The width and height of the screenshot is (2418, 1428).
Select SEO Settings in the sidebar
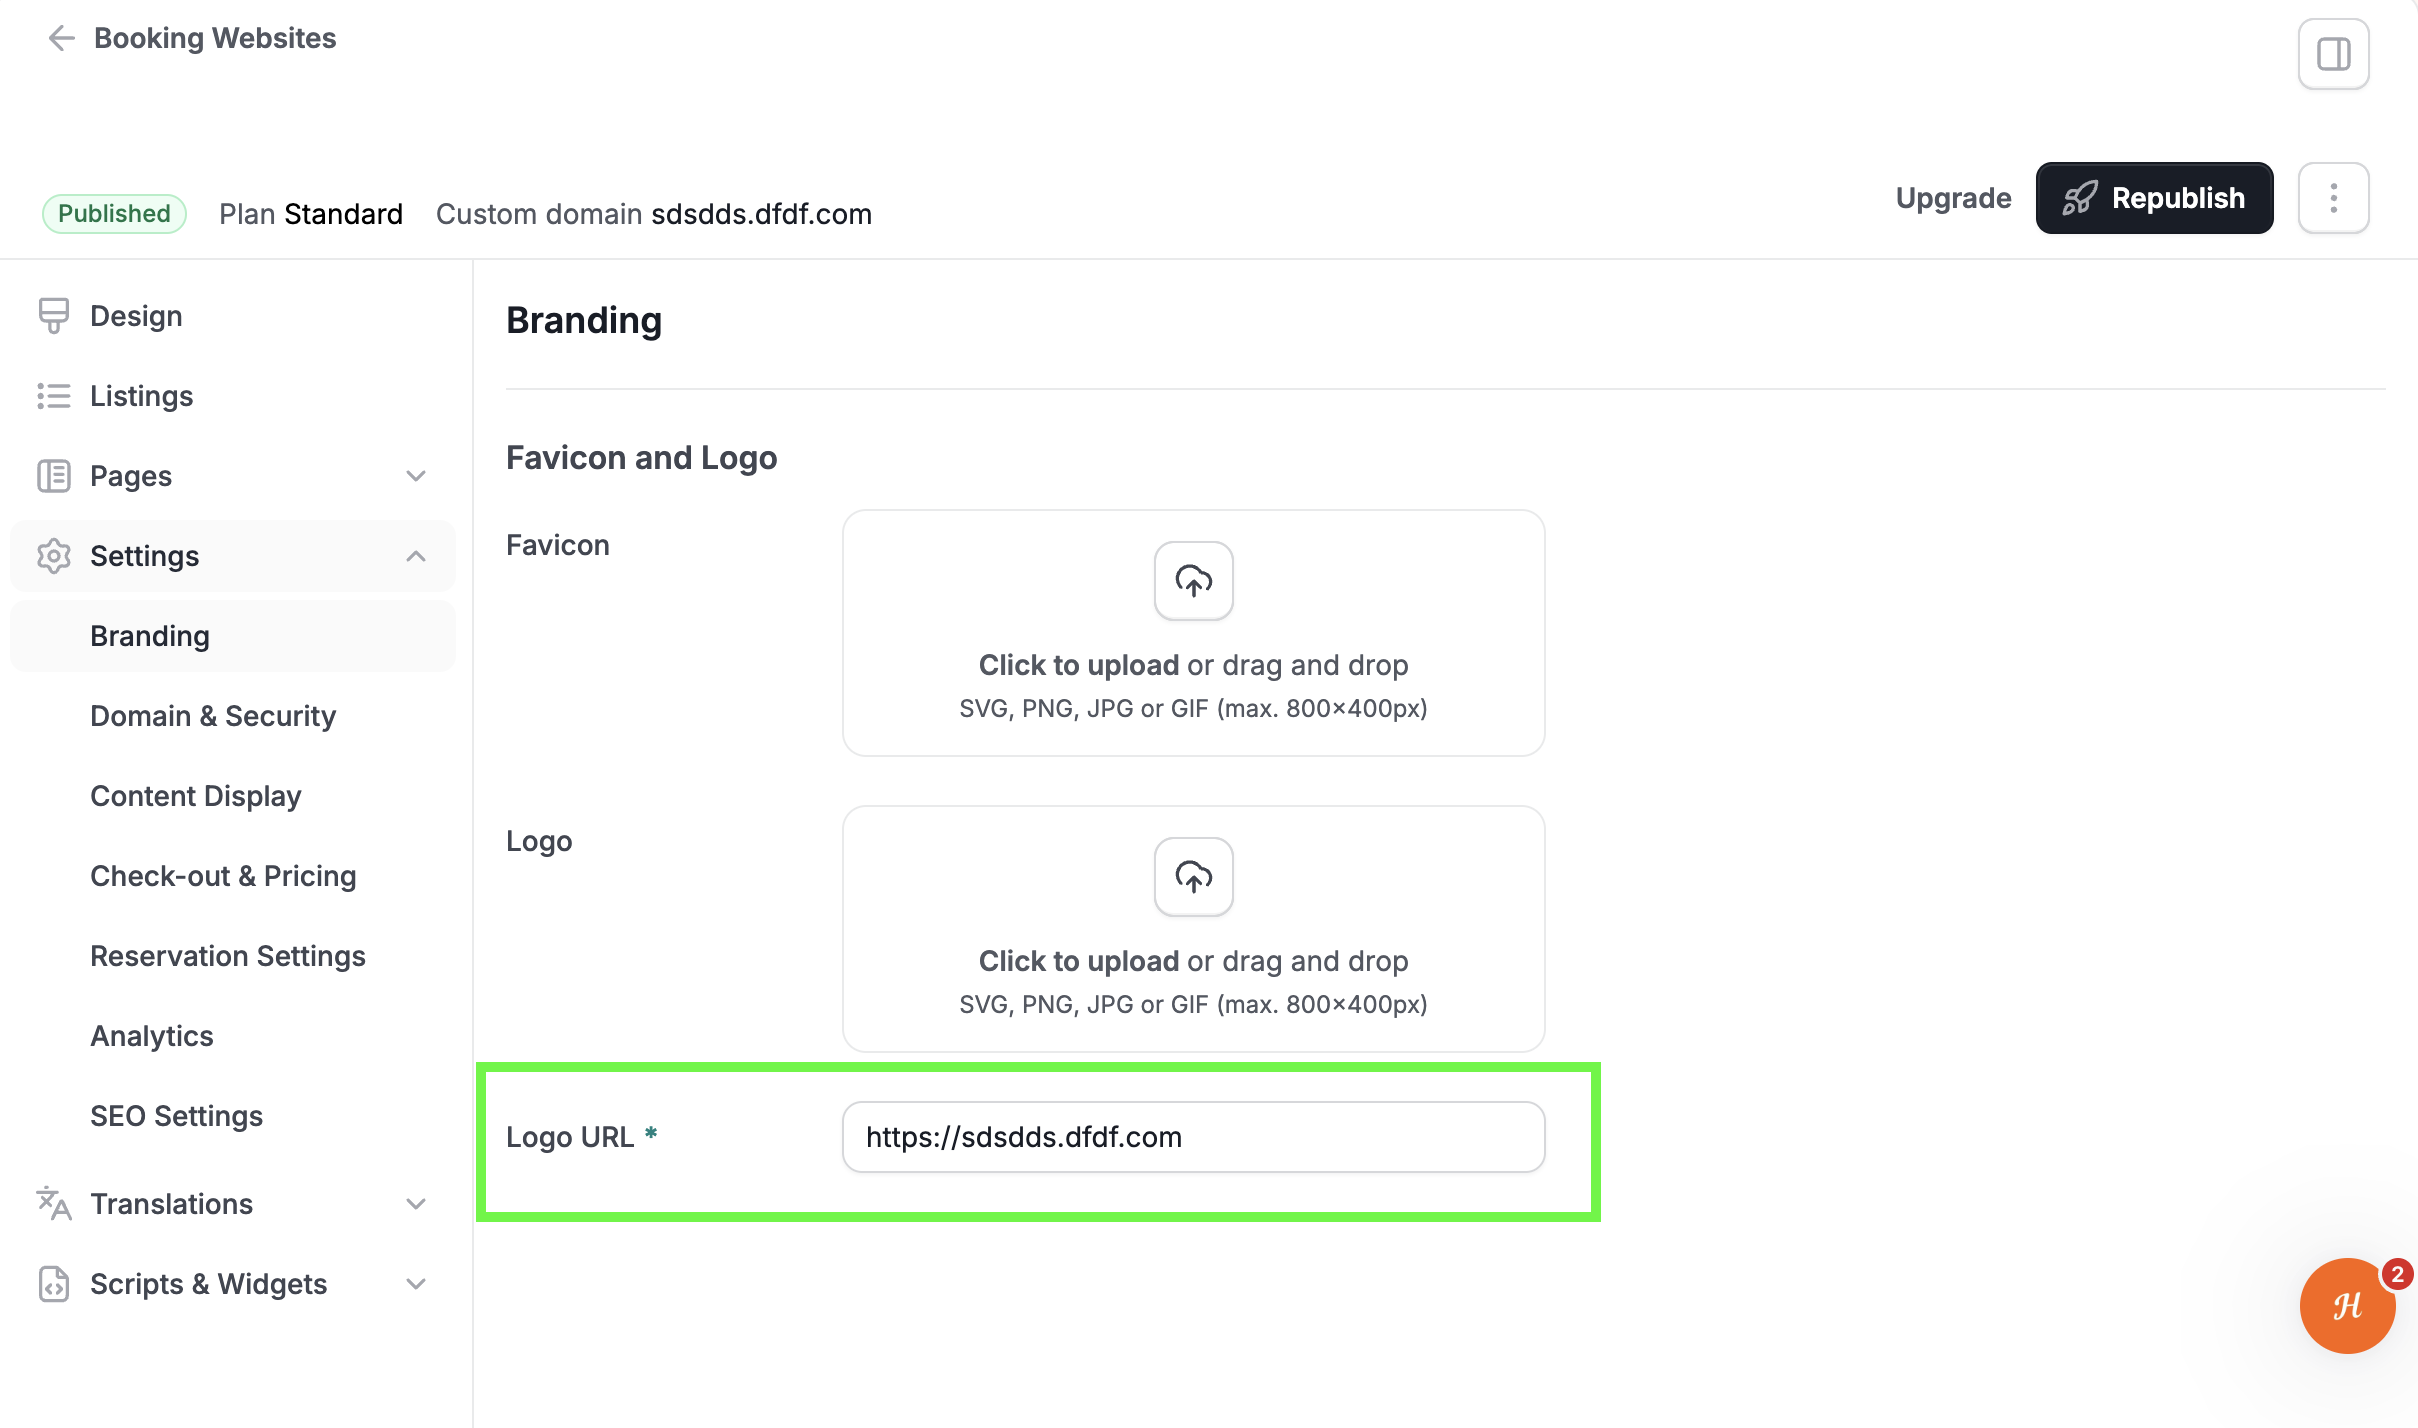click(176, 1116)
